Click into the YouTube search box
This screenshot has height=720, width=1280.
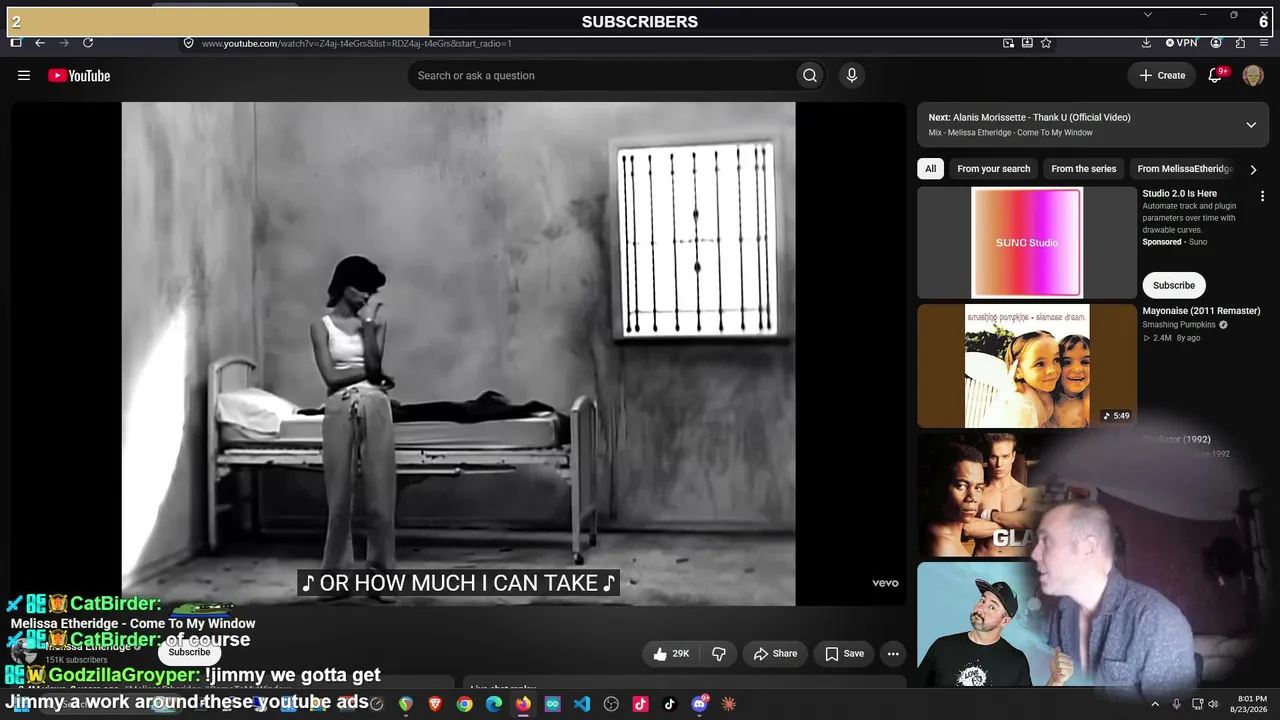tap(601, 75)
